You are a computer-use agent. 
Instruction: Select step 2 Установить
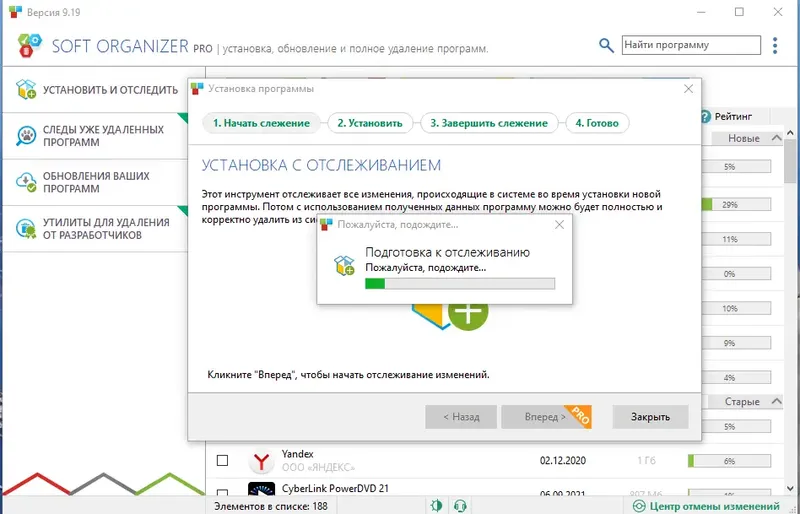click(x=370, y=123)
